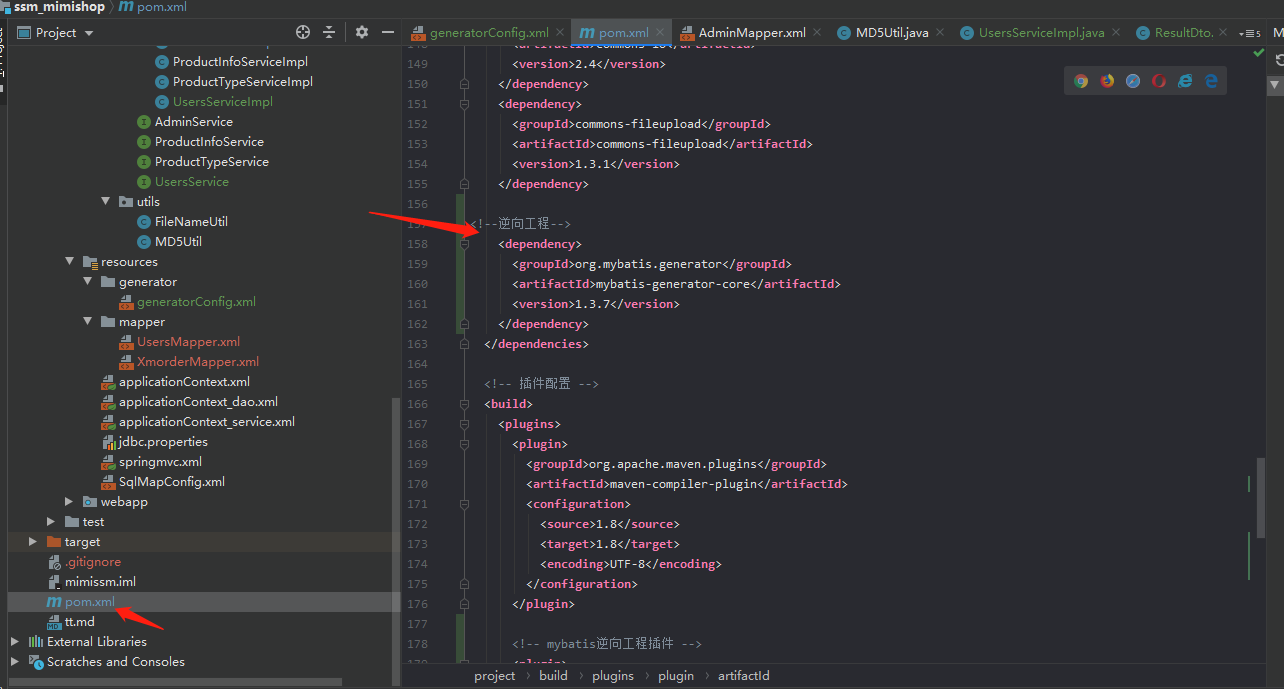Click pom.xml in top navigation bar

(x=152, y=7)
